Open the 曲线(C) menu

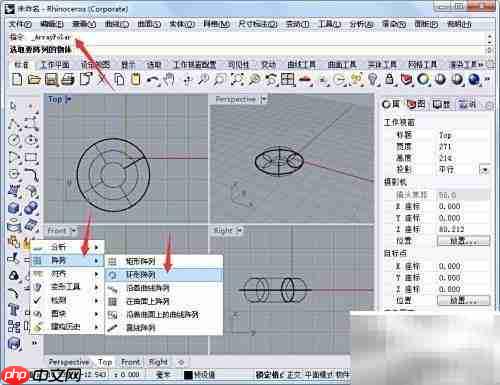[x=117, y=24]
